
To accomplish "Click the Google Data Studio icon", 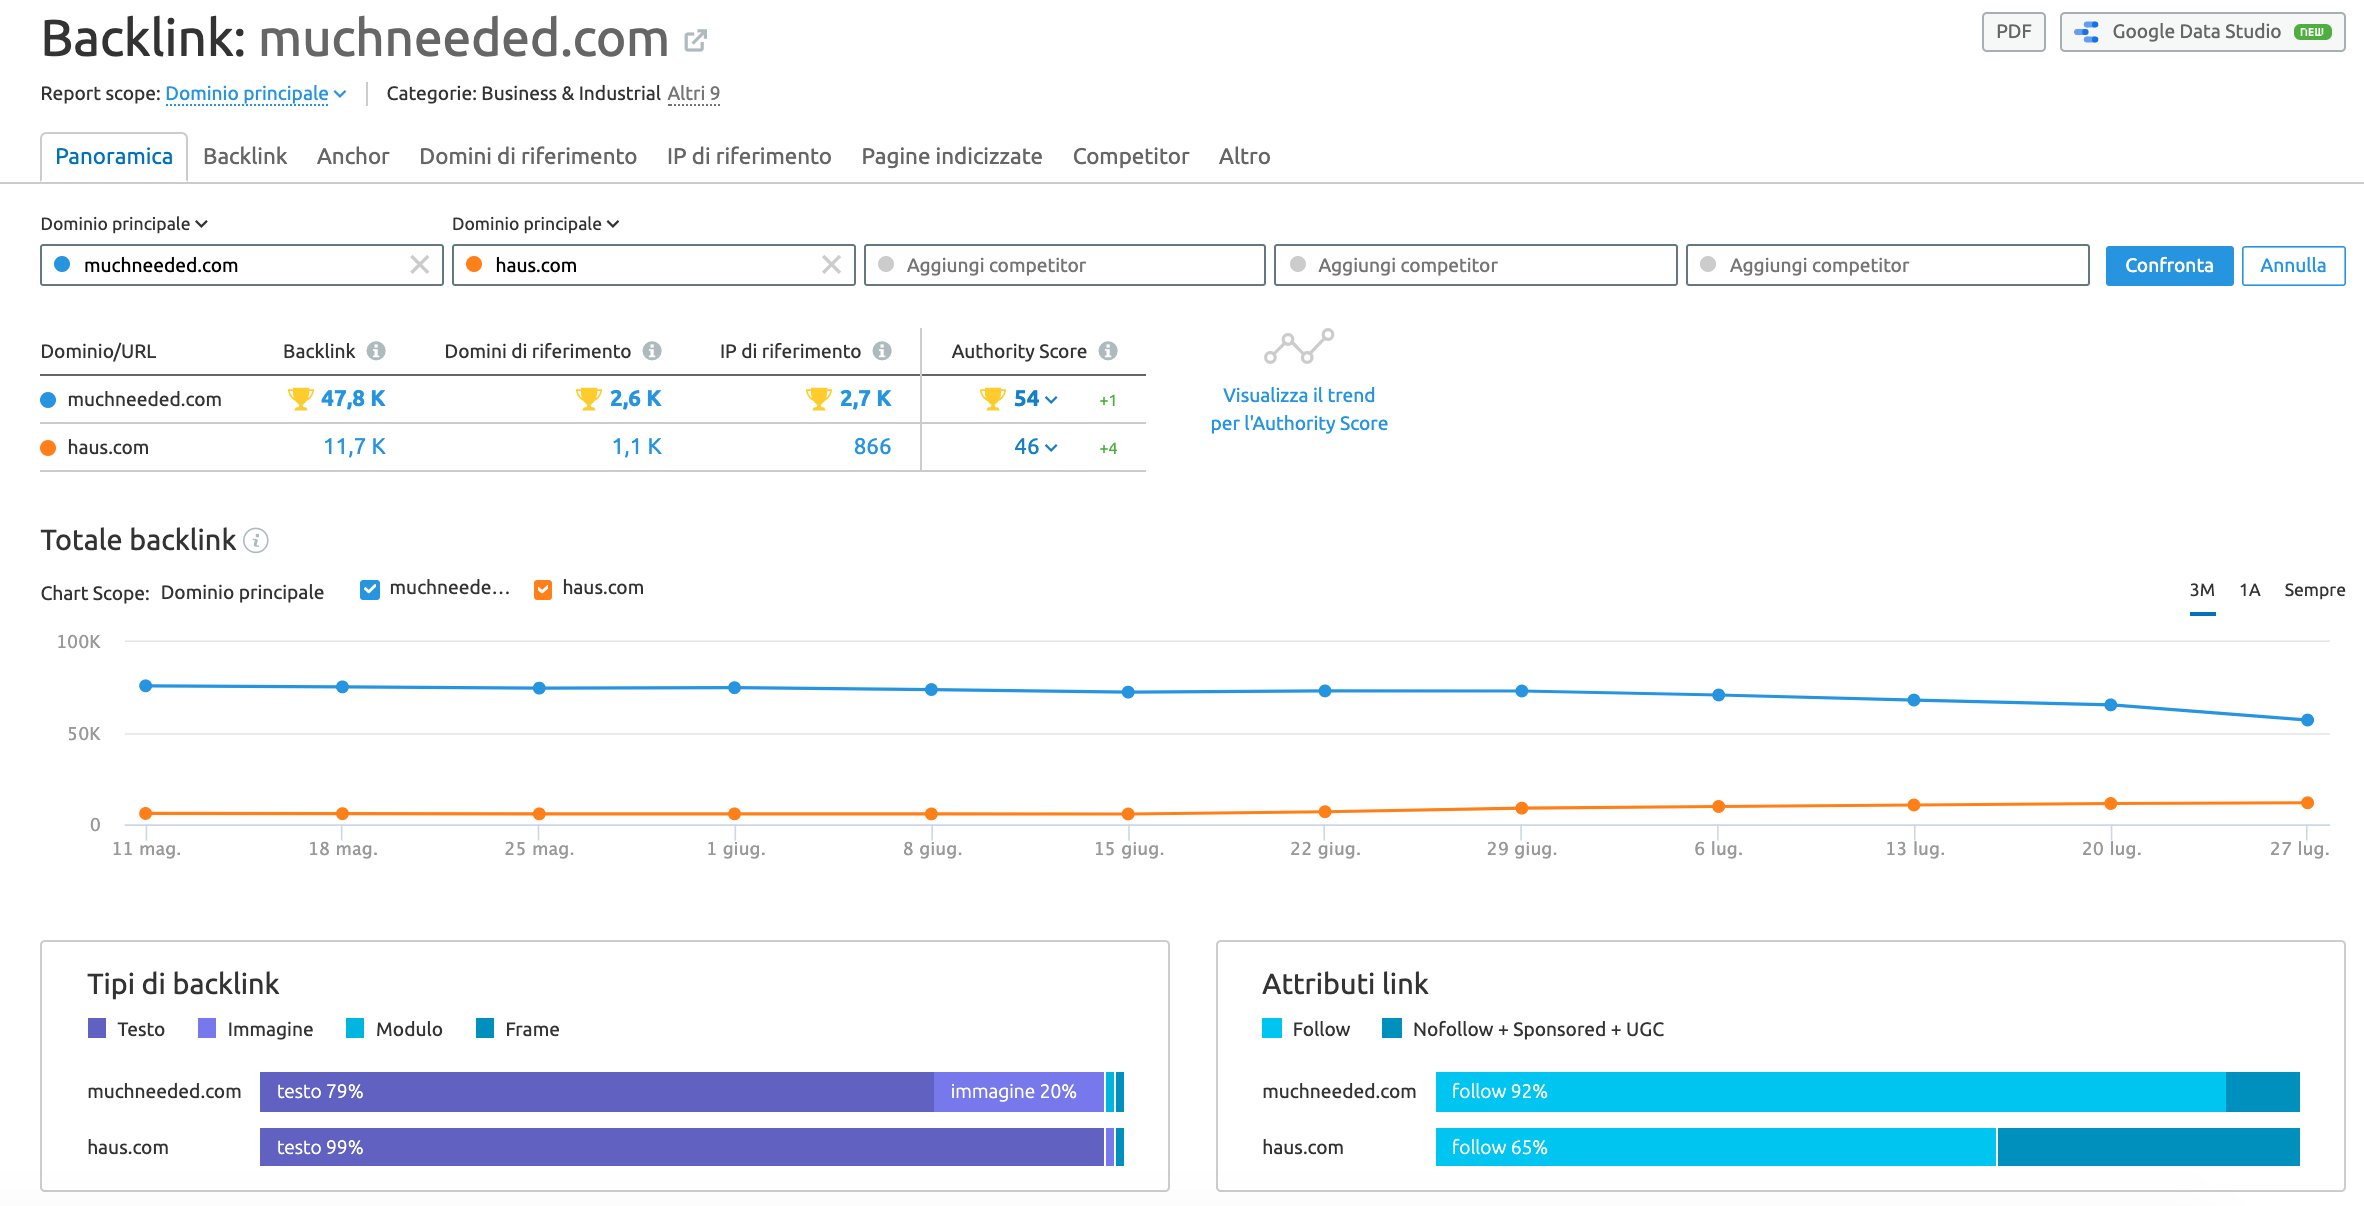I will click(x=2086, y=32).
